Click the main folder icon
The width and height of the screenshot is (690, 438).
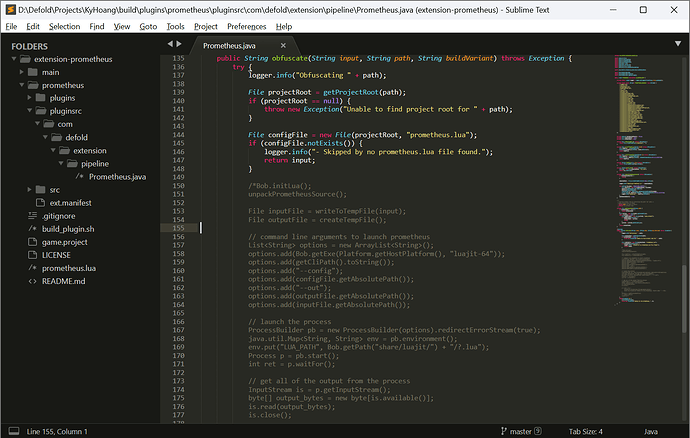(x=33, y=72)
